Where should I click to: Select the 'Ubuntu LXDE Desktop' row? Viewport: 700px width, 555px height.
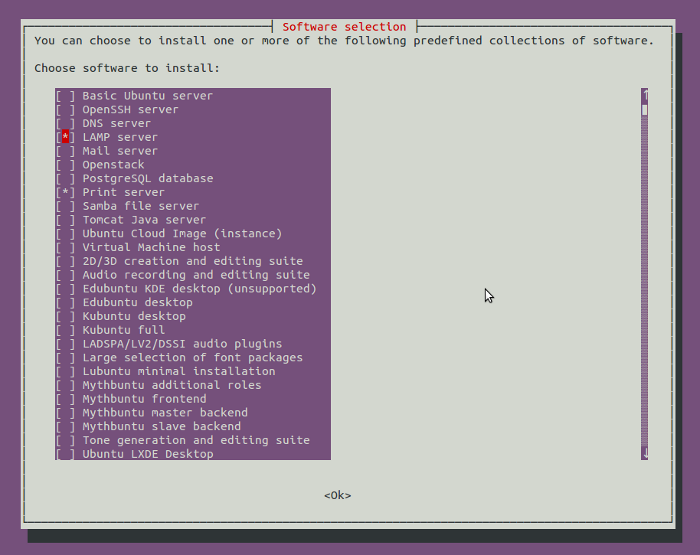pos(193,454)
